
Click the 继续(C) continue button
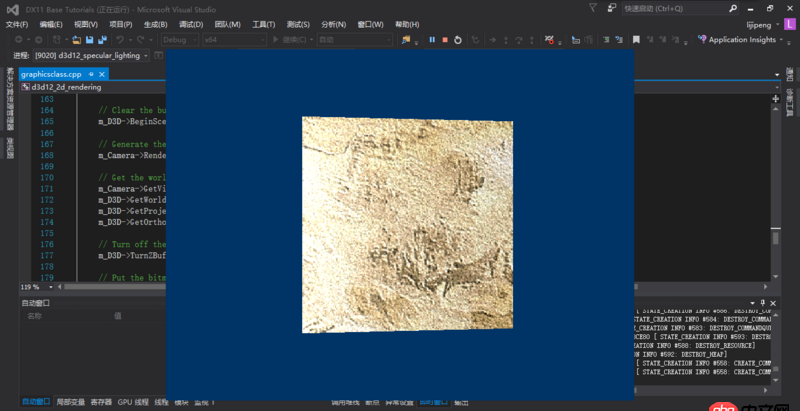290,40
